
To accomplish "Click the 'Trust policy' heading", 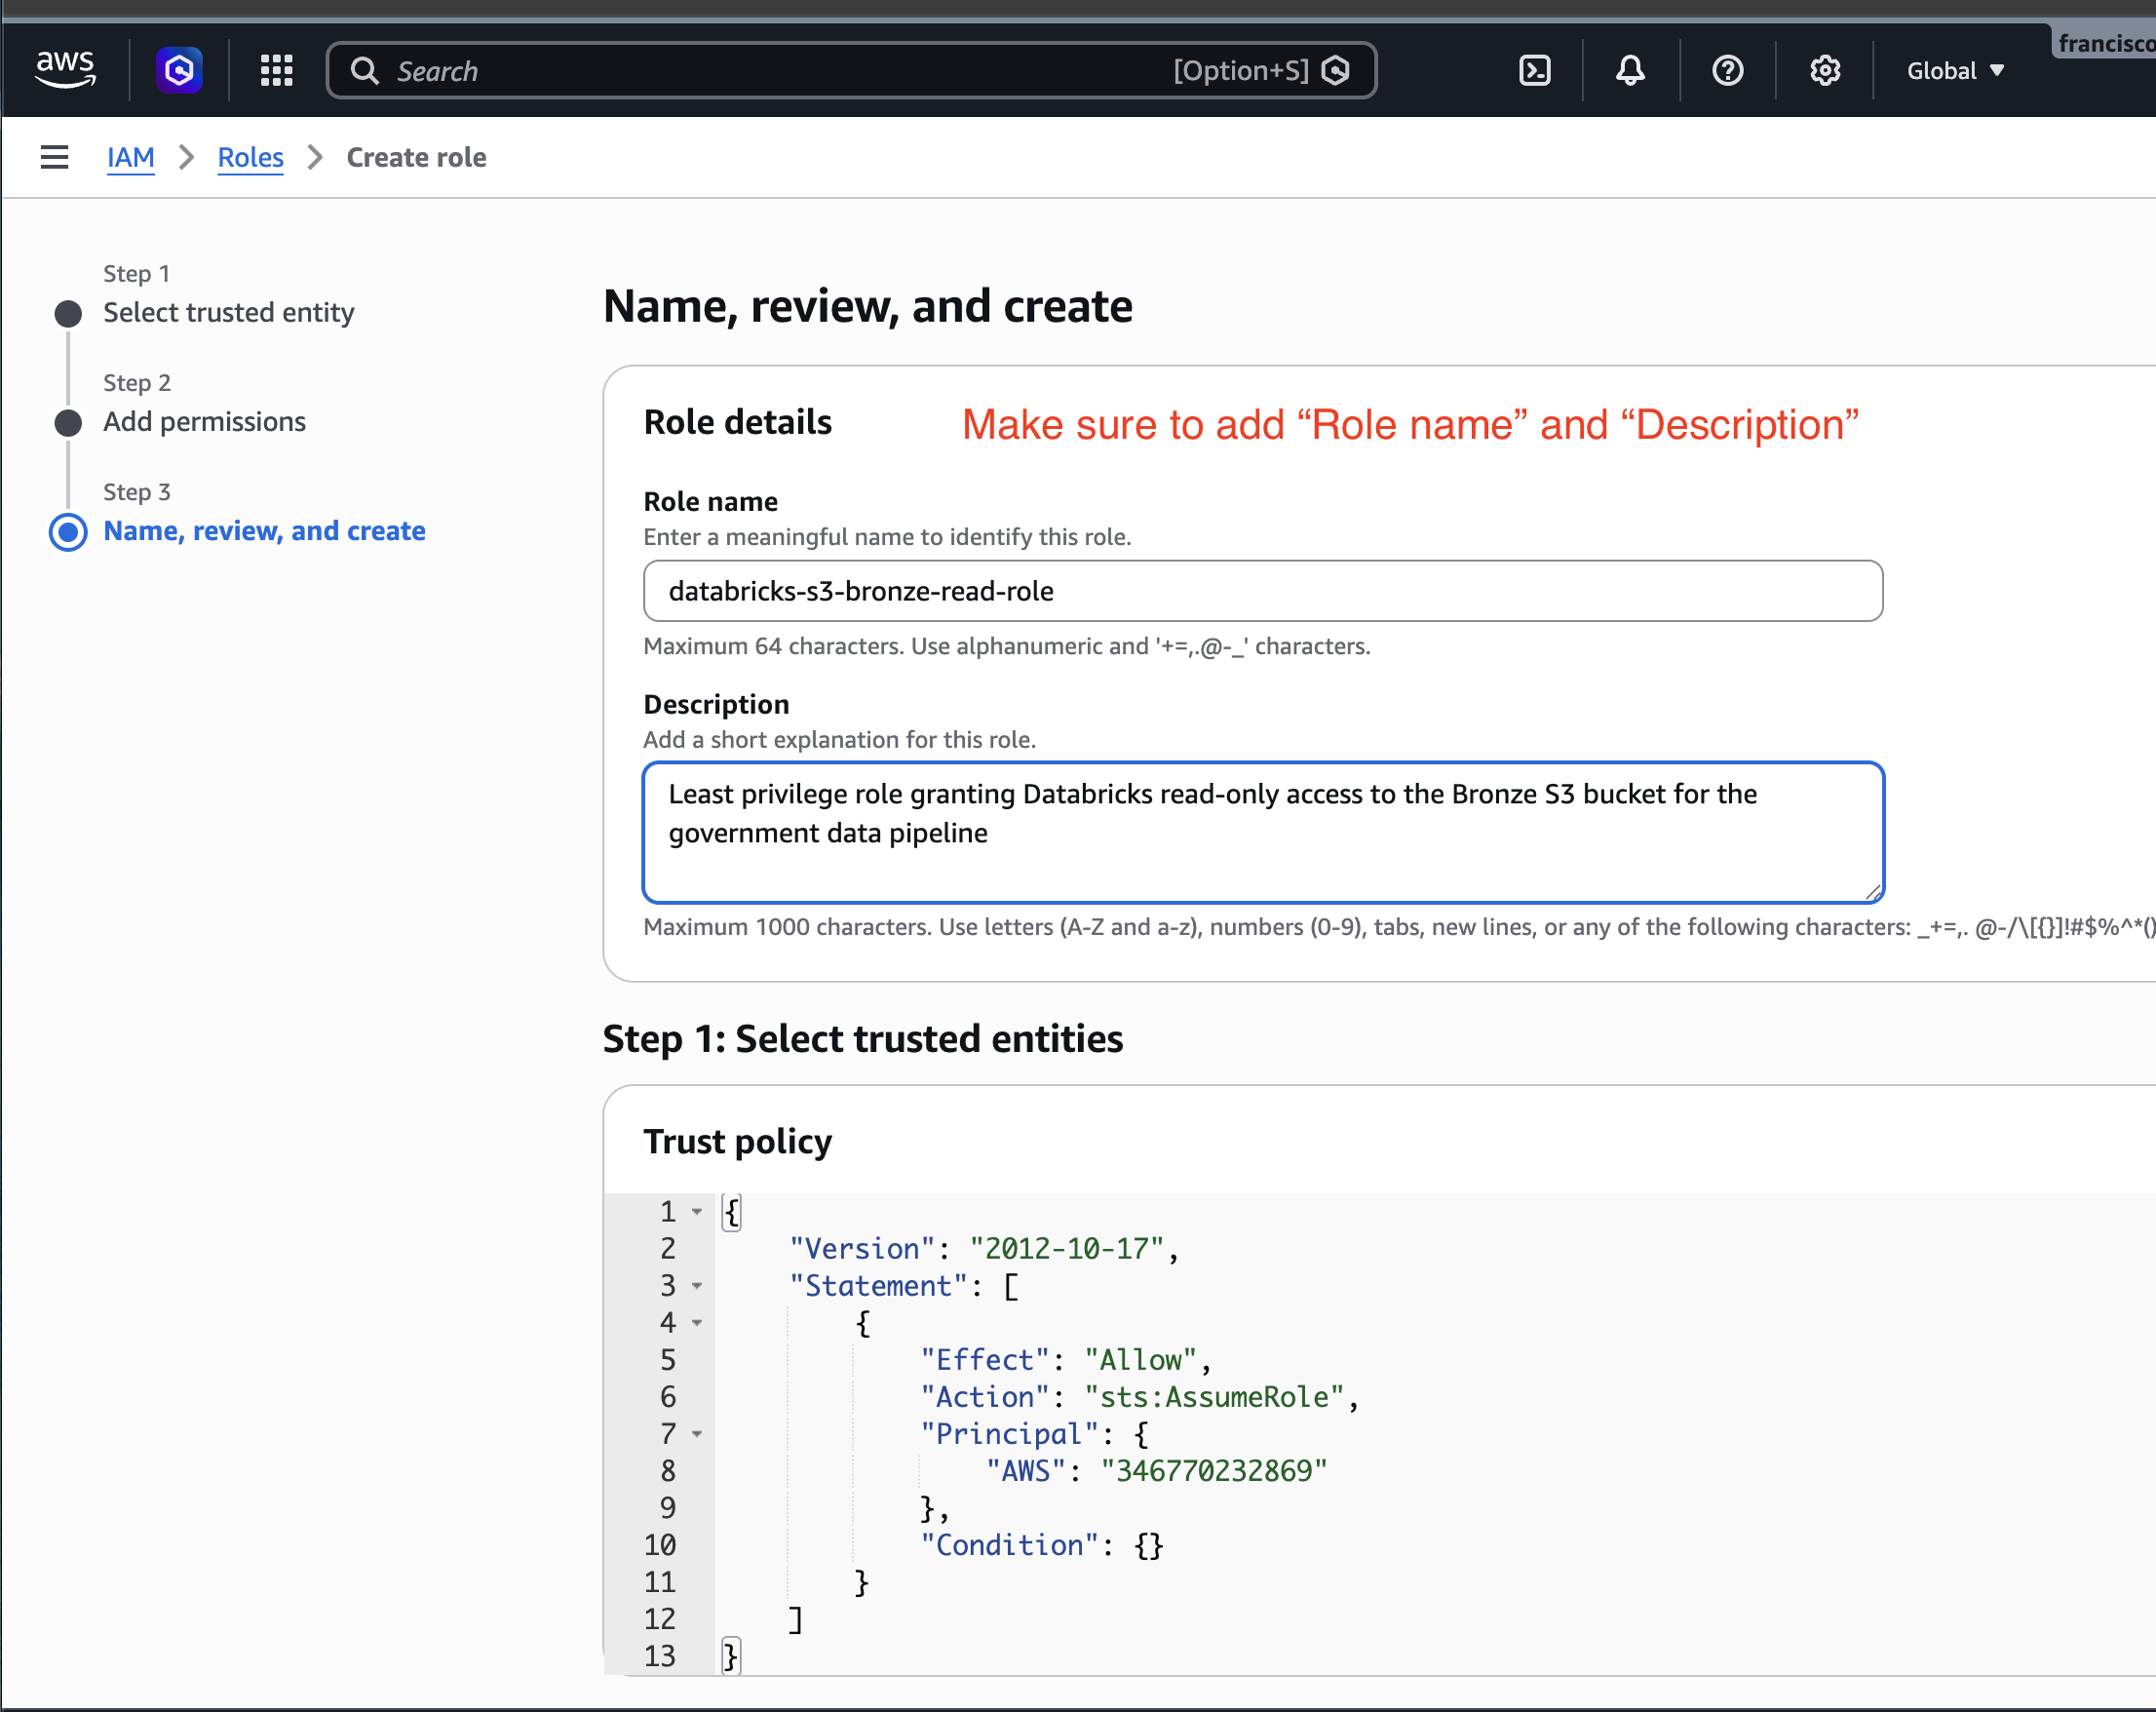I will tap(738, 1141).
